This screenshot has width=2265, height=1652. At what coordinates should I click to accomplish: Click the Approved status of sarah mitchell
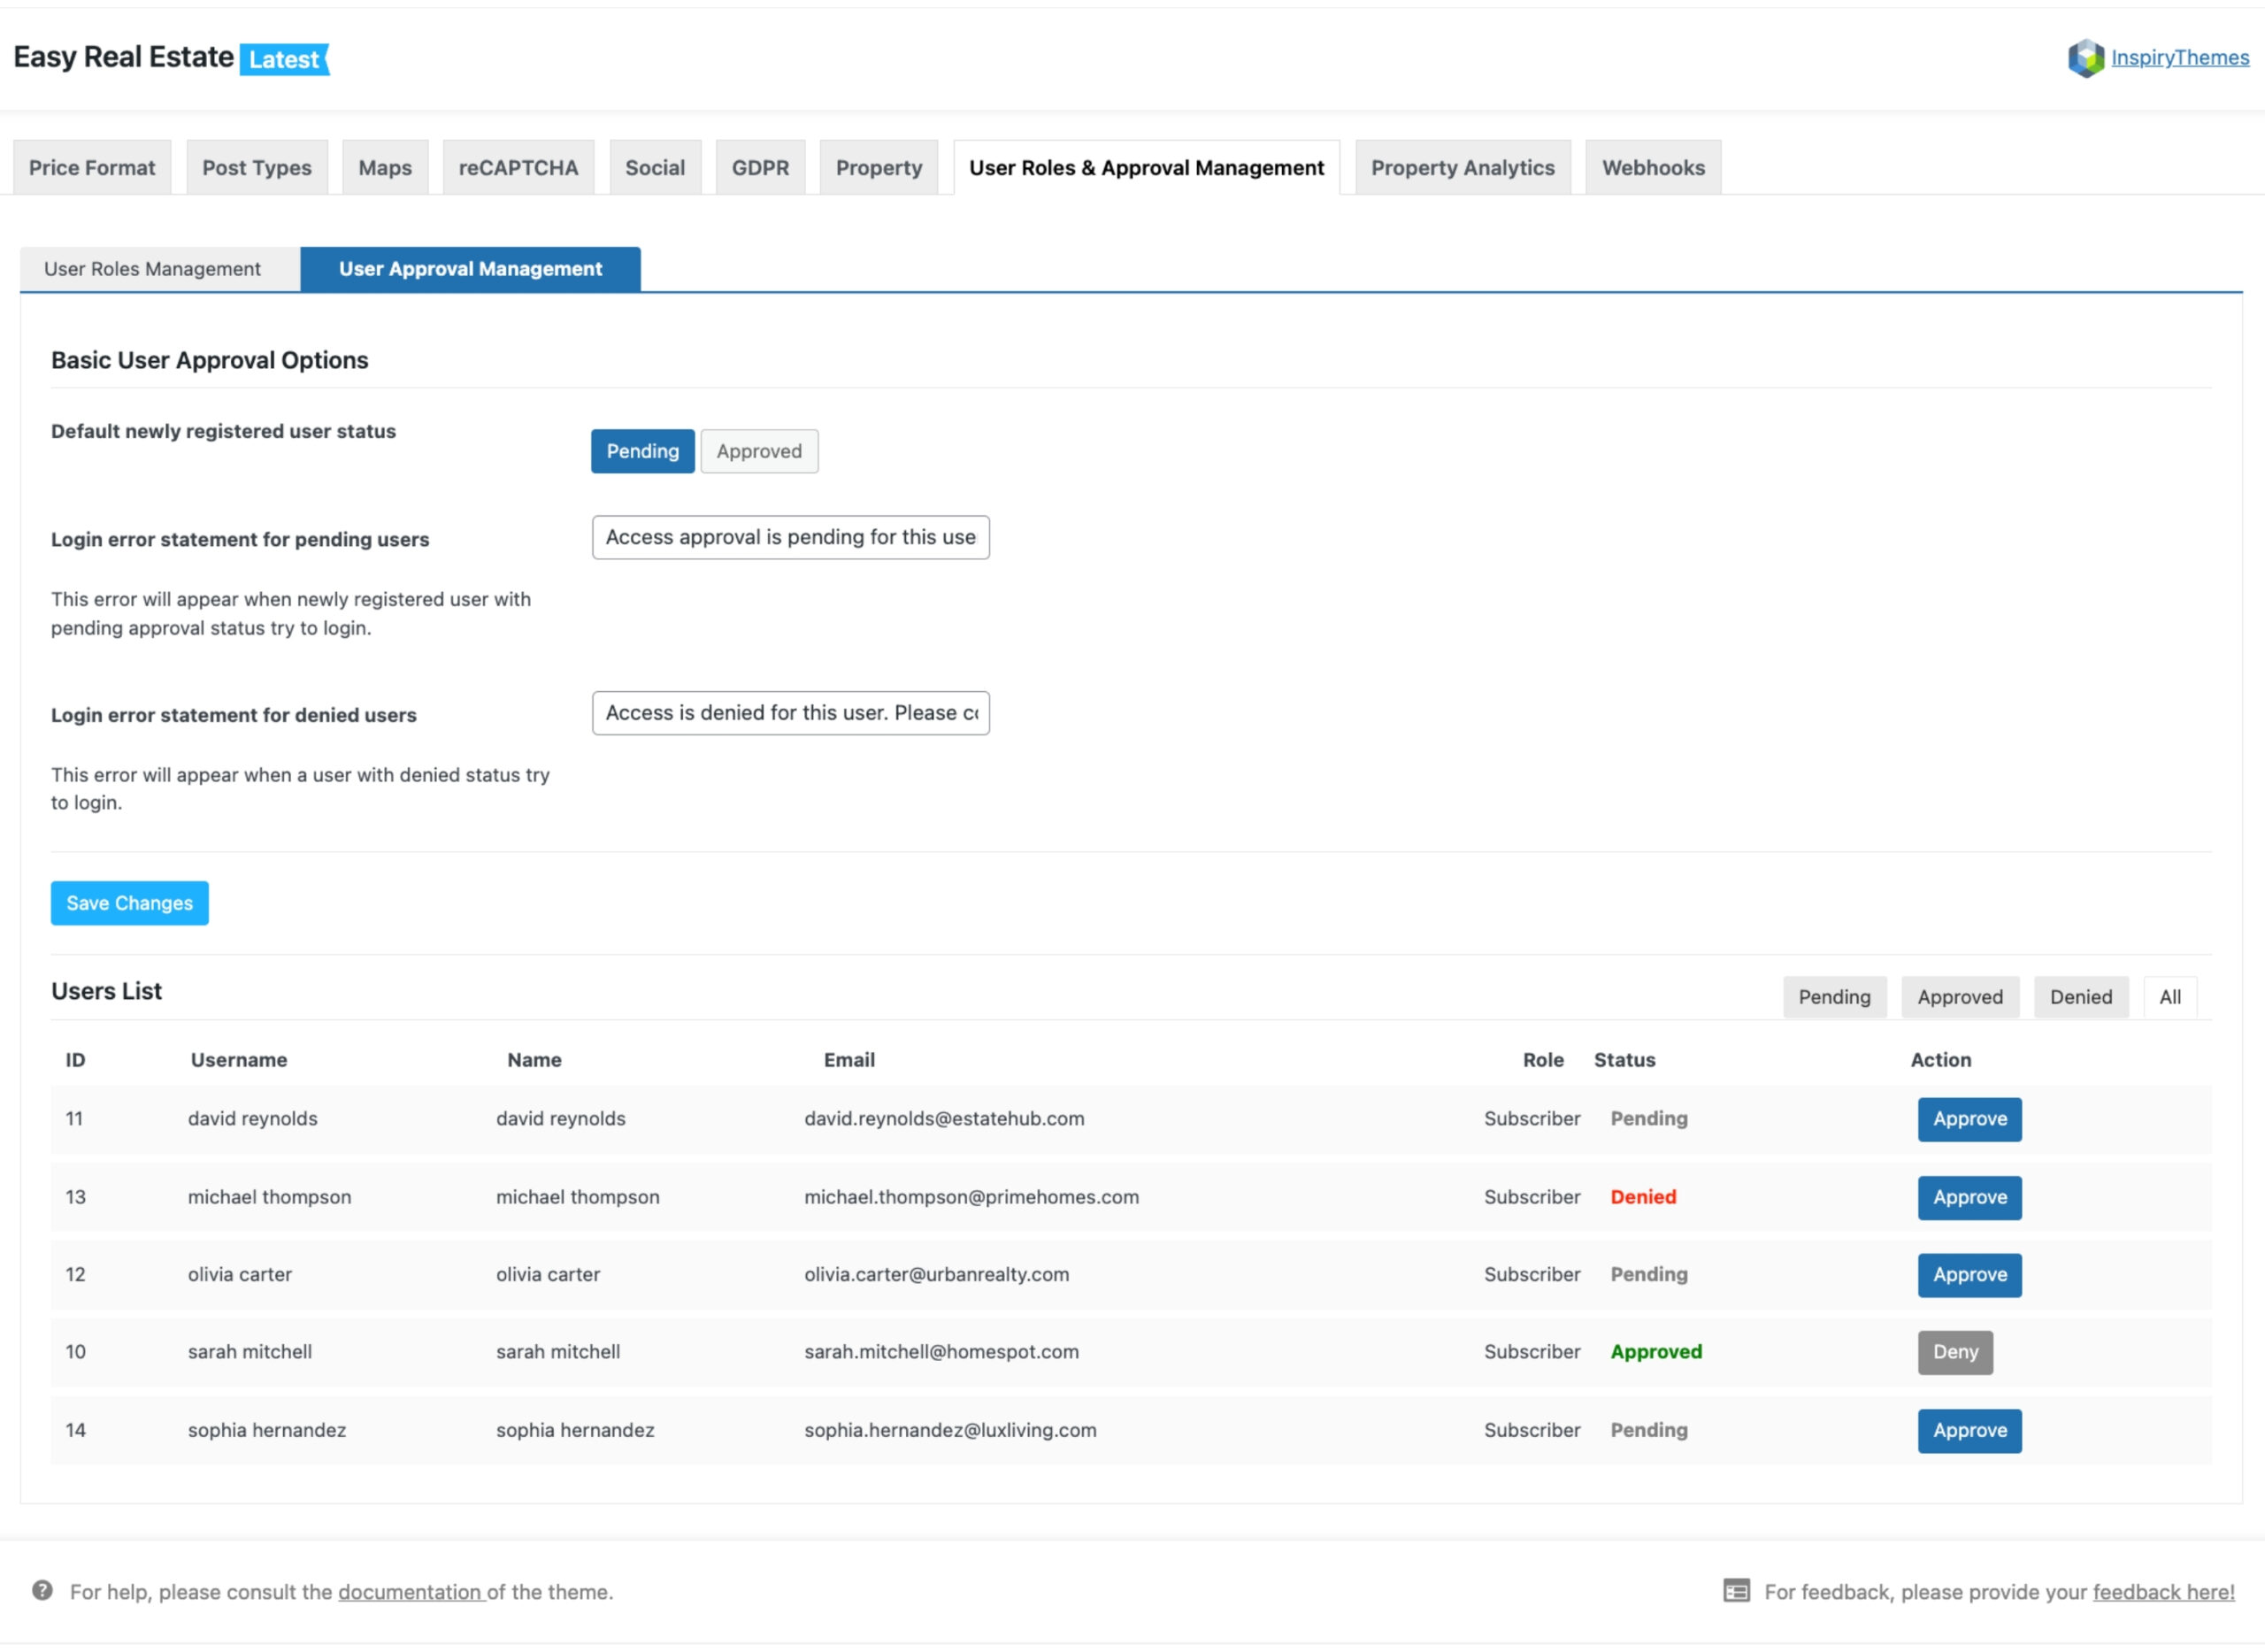click(x=1656, y=1351)
